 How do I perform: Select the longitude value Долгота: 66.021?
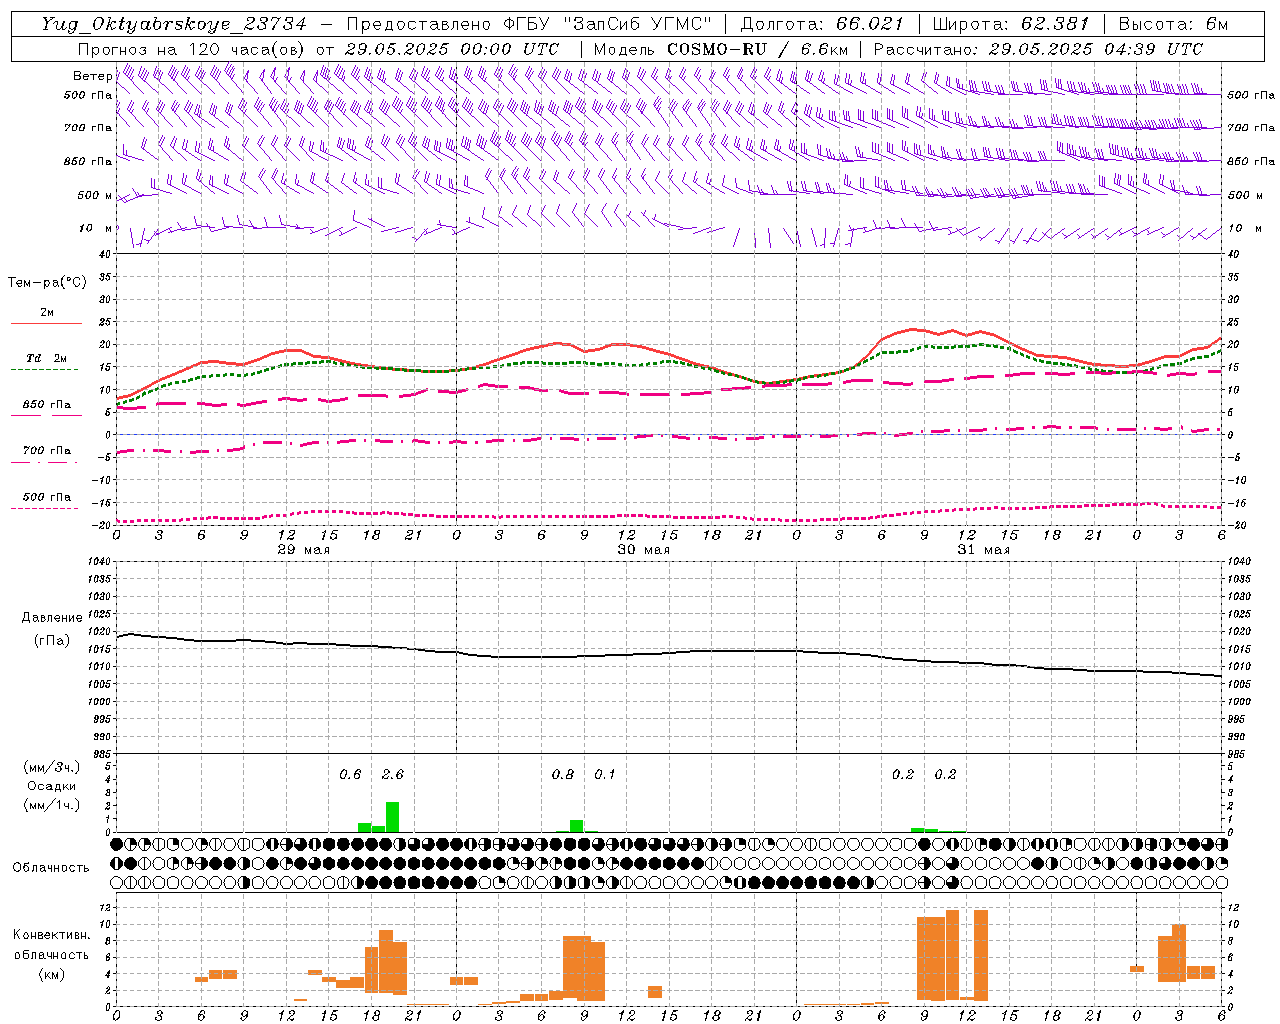tap(822, 24)
